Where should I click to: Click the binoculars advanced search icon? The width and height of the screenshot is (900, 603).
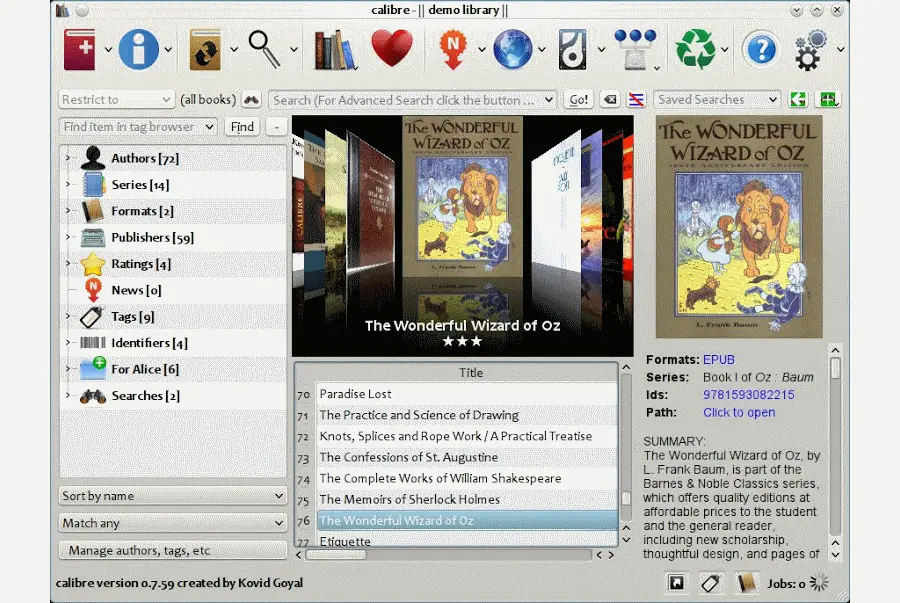tap(251, 100)
